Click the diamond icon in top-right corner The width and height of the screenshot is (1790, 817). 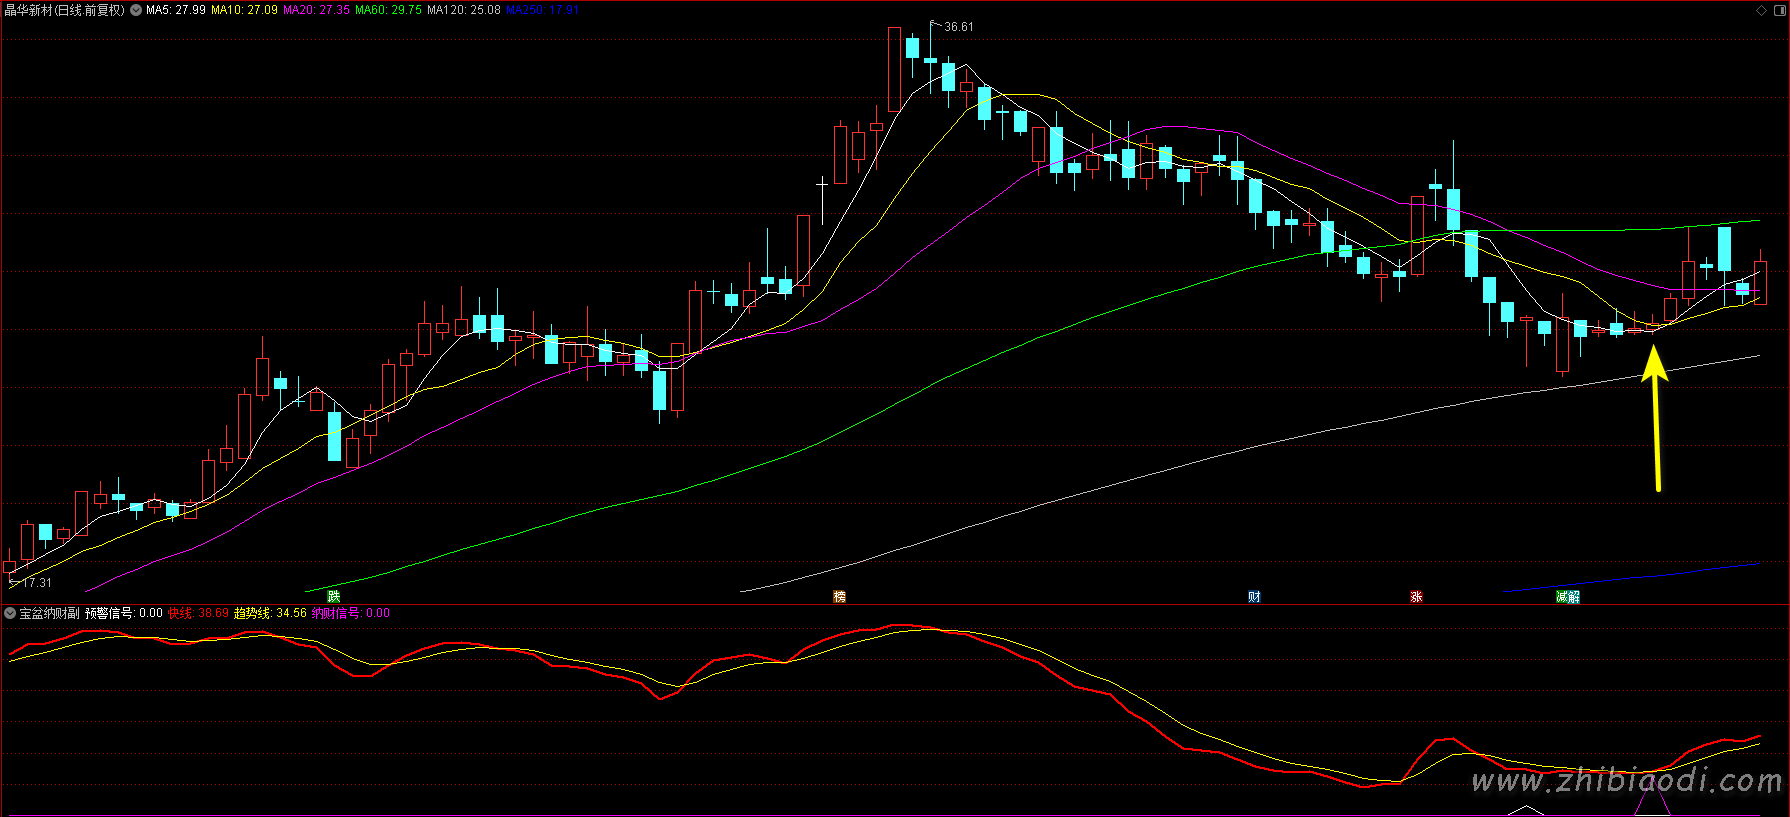click(1762, 10)
